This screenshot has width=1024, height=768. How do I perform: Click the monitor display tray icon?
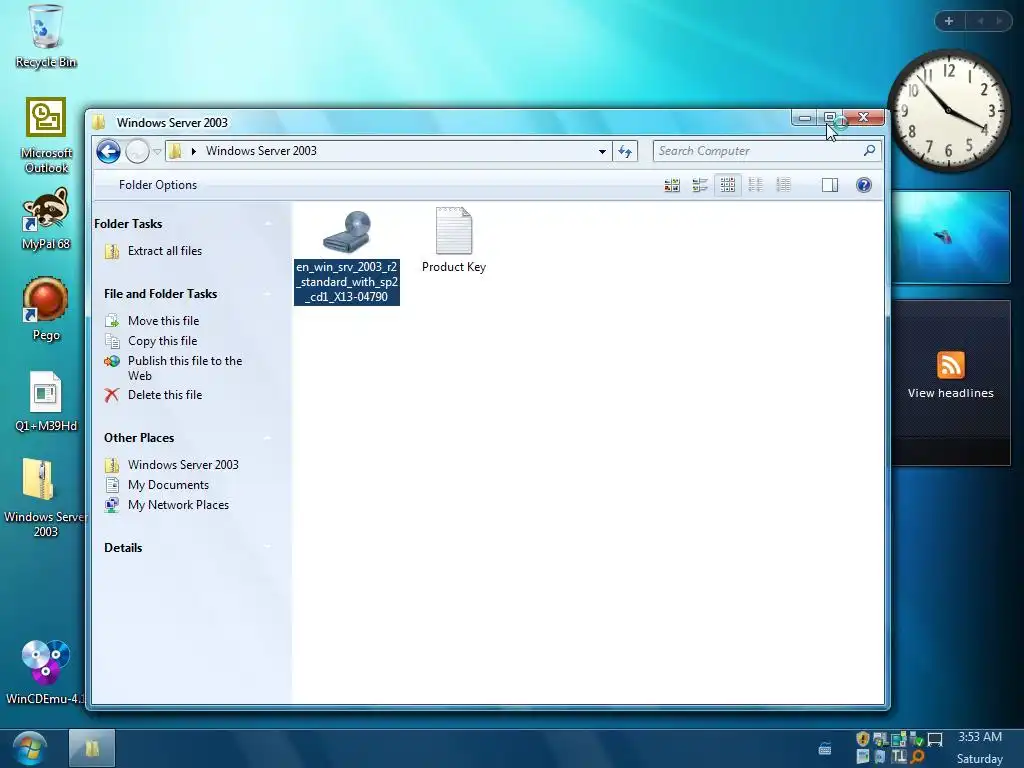point(935,739)
